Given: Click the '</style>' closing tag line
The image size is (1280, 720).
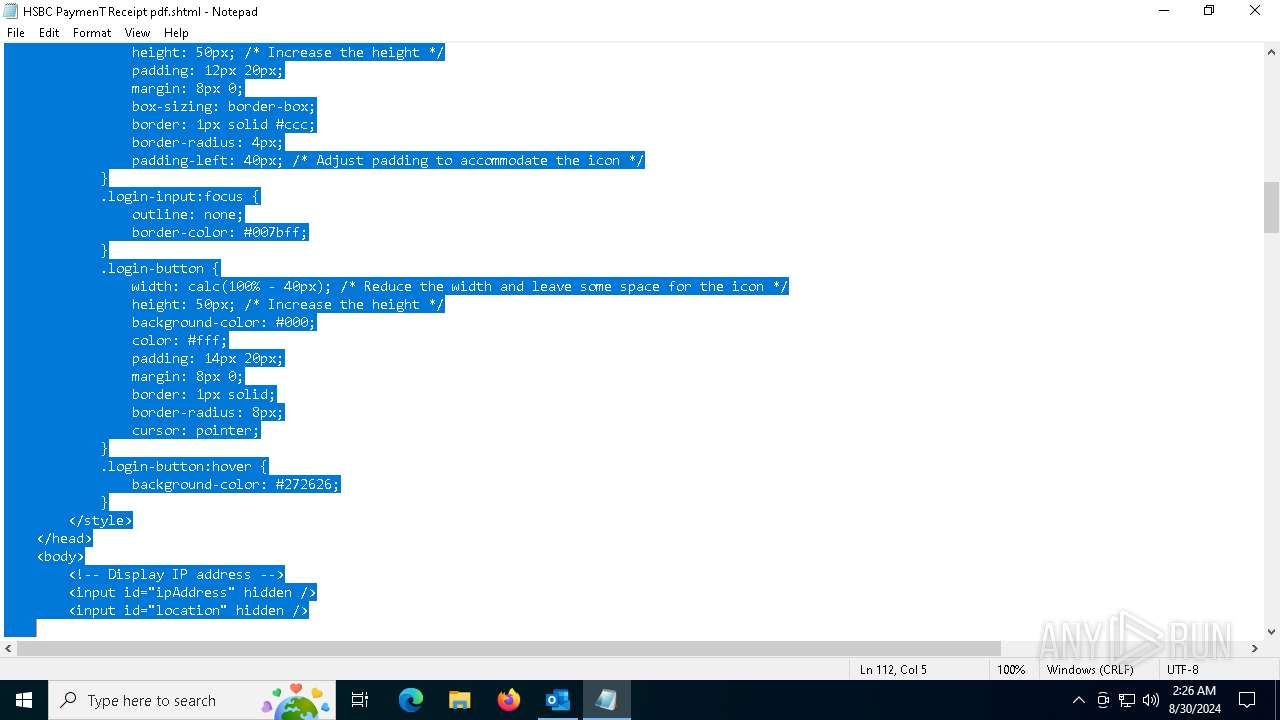Looking at the screenshot, I should (x=100, y=520).
